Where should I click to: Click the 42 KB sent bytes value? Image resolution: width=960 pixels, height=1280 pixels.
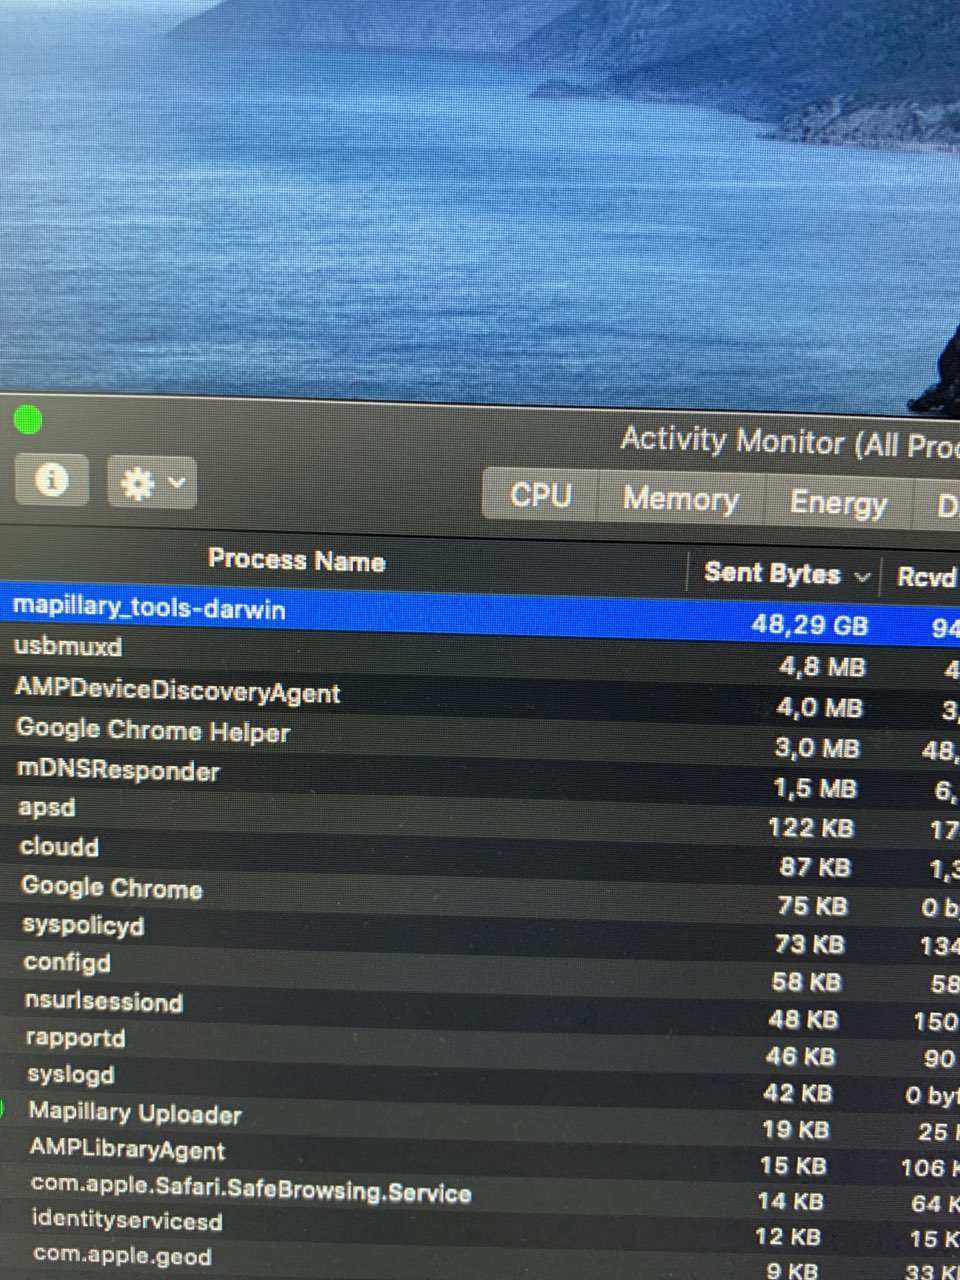tap(798, 1093)
